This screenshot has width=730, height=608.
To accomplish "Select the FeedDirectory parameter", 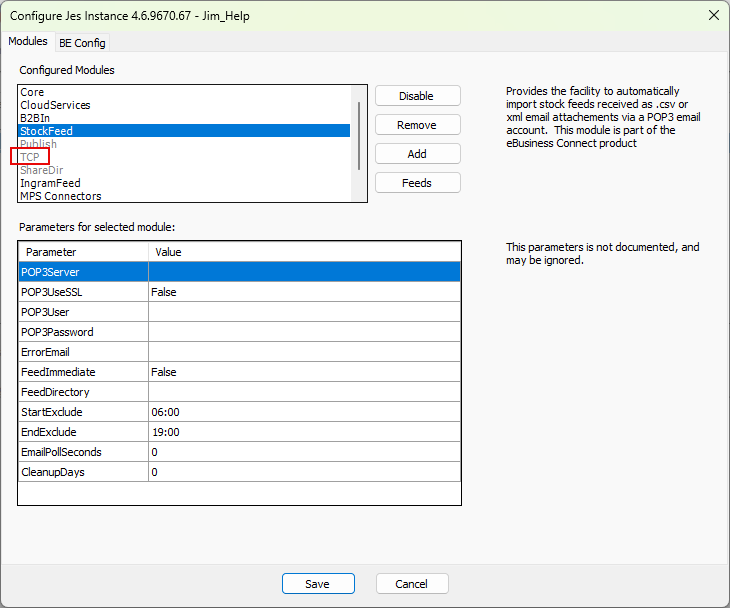I will (x=84, y=392).
